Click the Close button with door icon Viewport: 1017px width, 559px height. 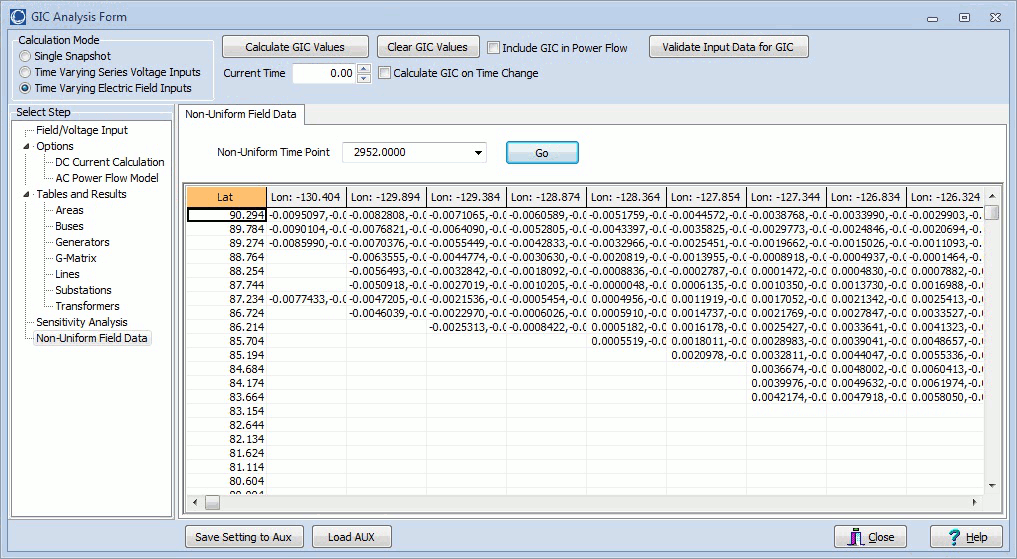[871, 537]
